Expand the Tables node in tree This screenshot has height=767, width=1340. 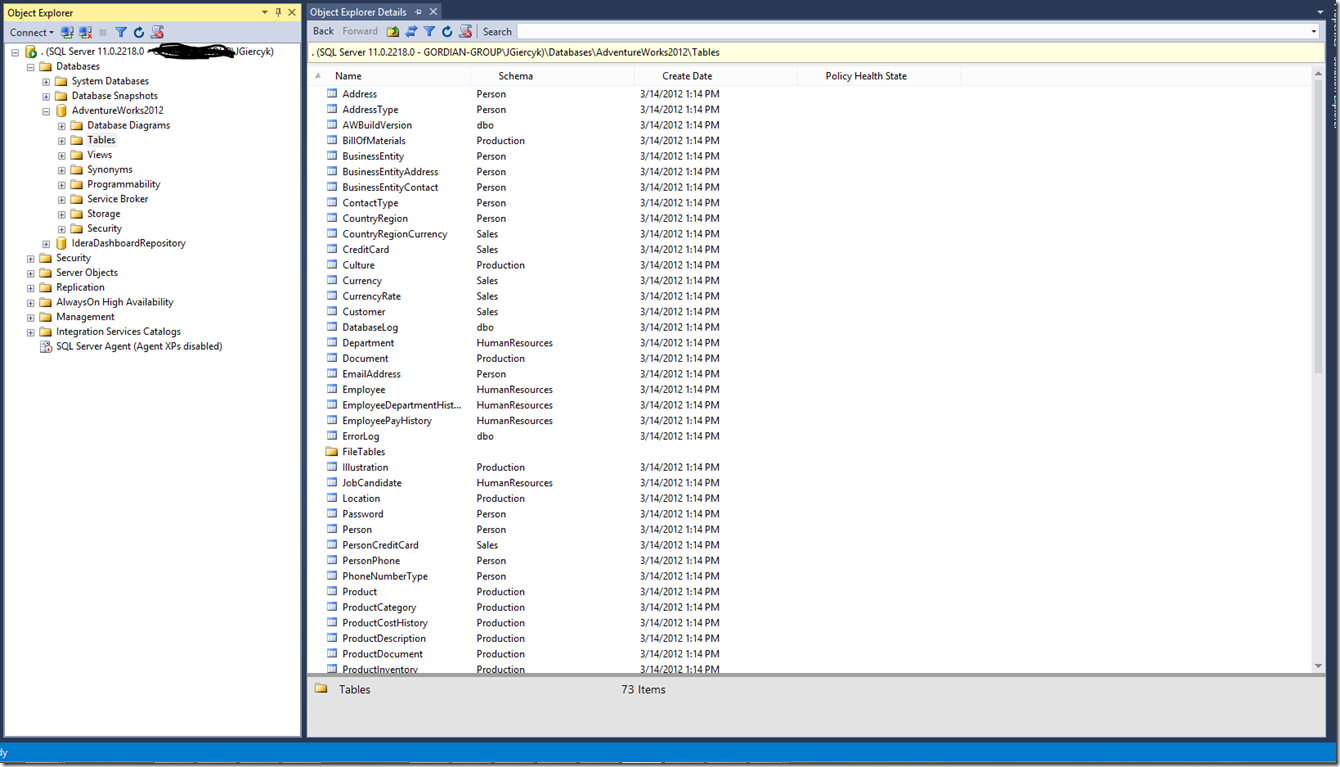62,141
